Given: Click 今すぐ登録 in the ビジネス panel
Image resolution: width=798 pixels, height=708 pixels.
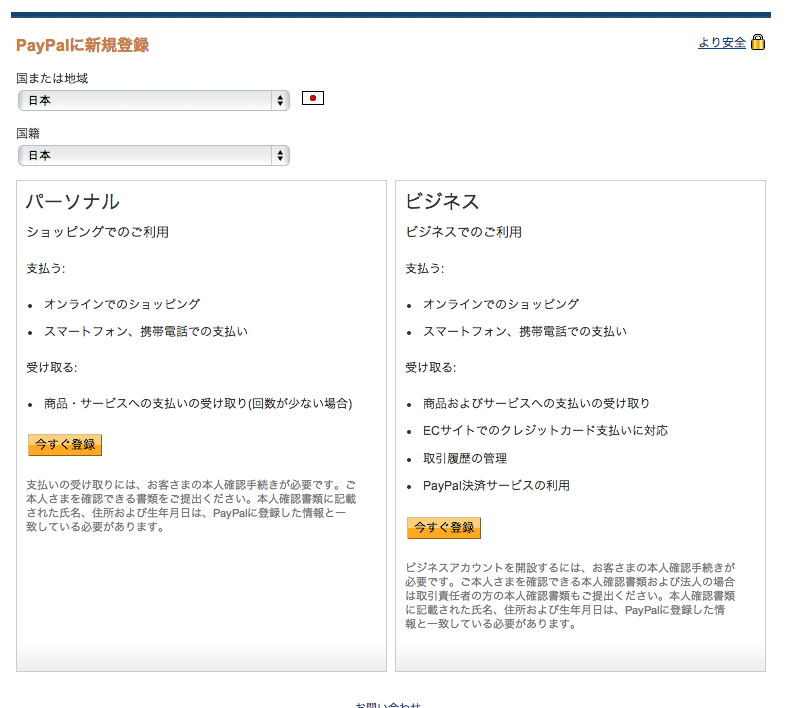Looking at the screenshot, I should [x=444, y=528].
